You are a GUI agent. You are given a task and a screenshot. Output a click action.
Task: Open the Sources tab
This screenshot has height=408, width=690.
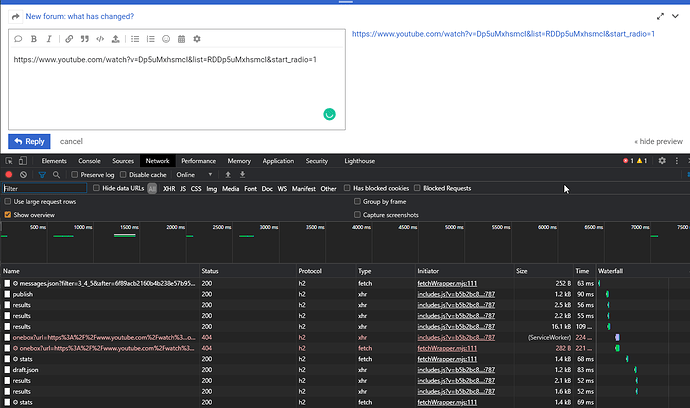[x=123, y=161]
